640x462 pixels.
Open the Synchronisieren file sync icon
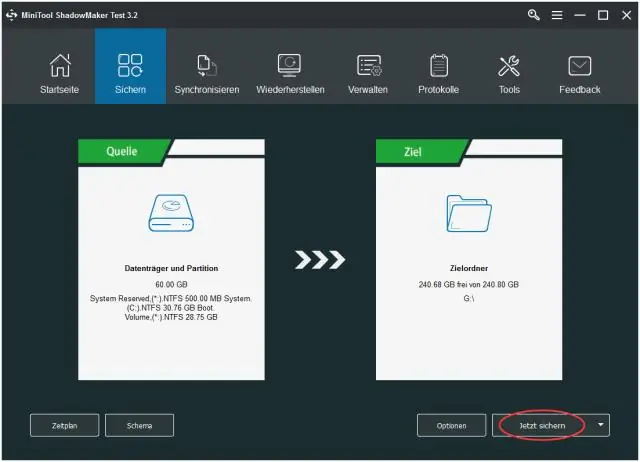207,65
